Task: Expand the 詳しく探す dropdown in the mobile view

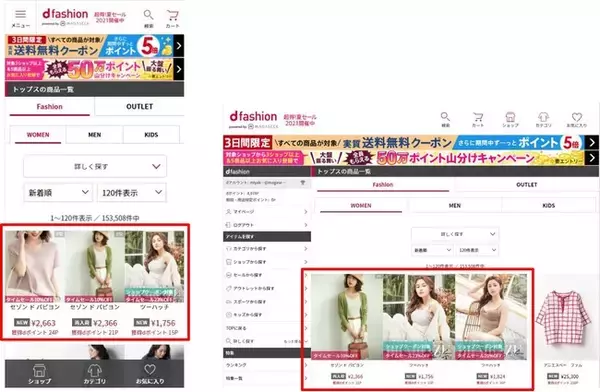Action: 95,167
